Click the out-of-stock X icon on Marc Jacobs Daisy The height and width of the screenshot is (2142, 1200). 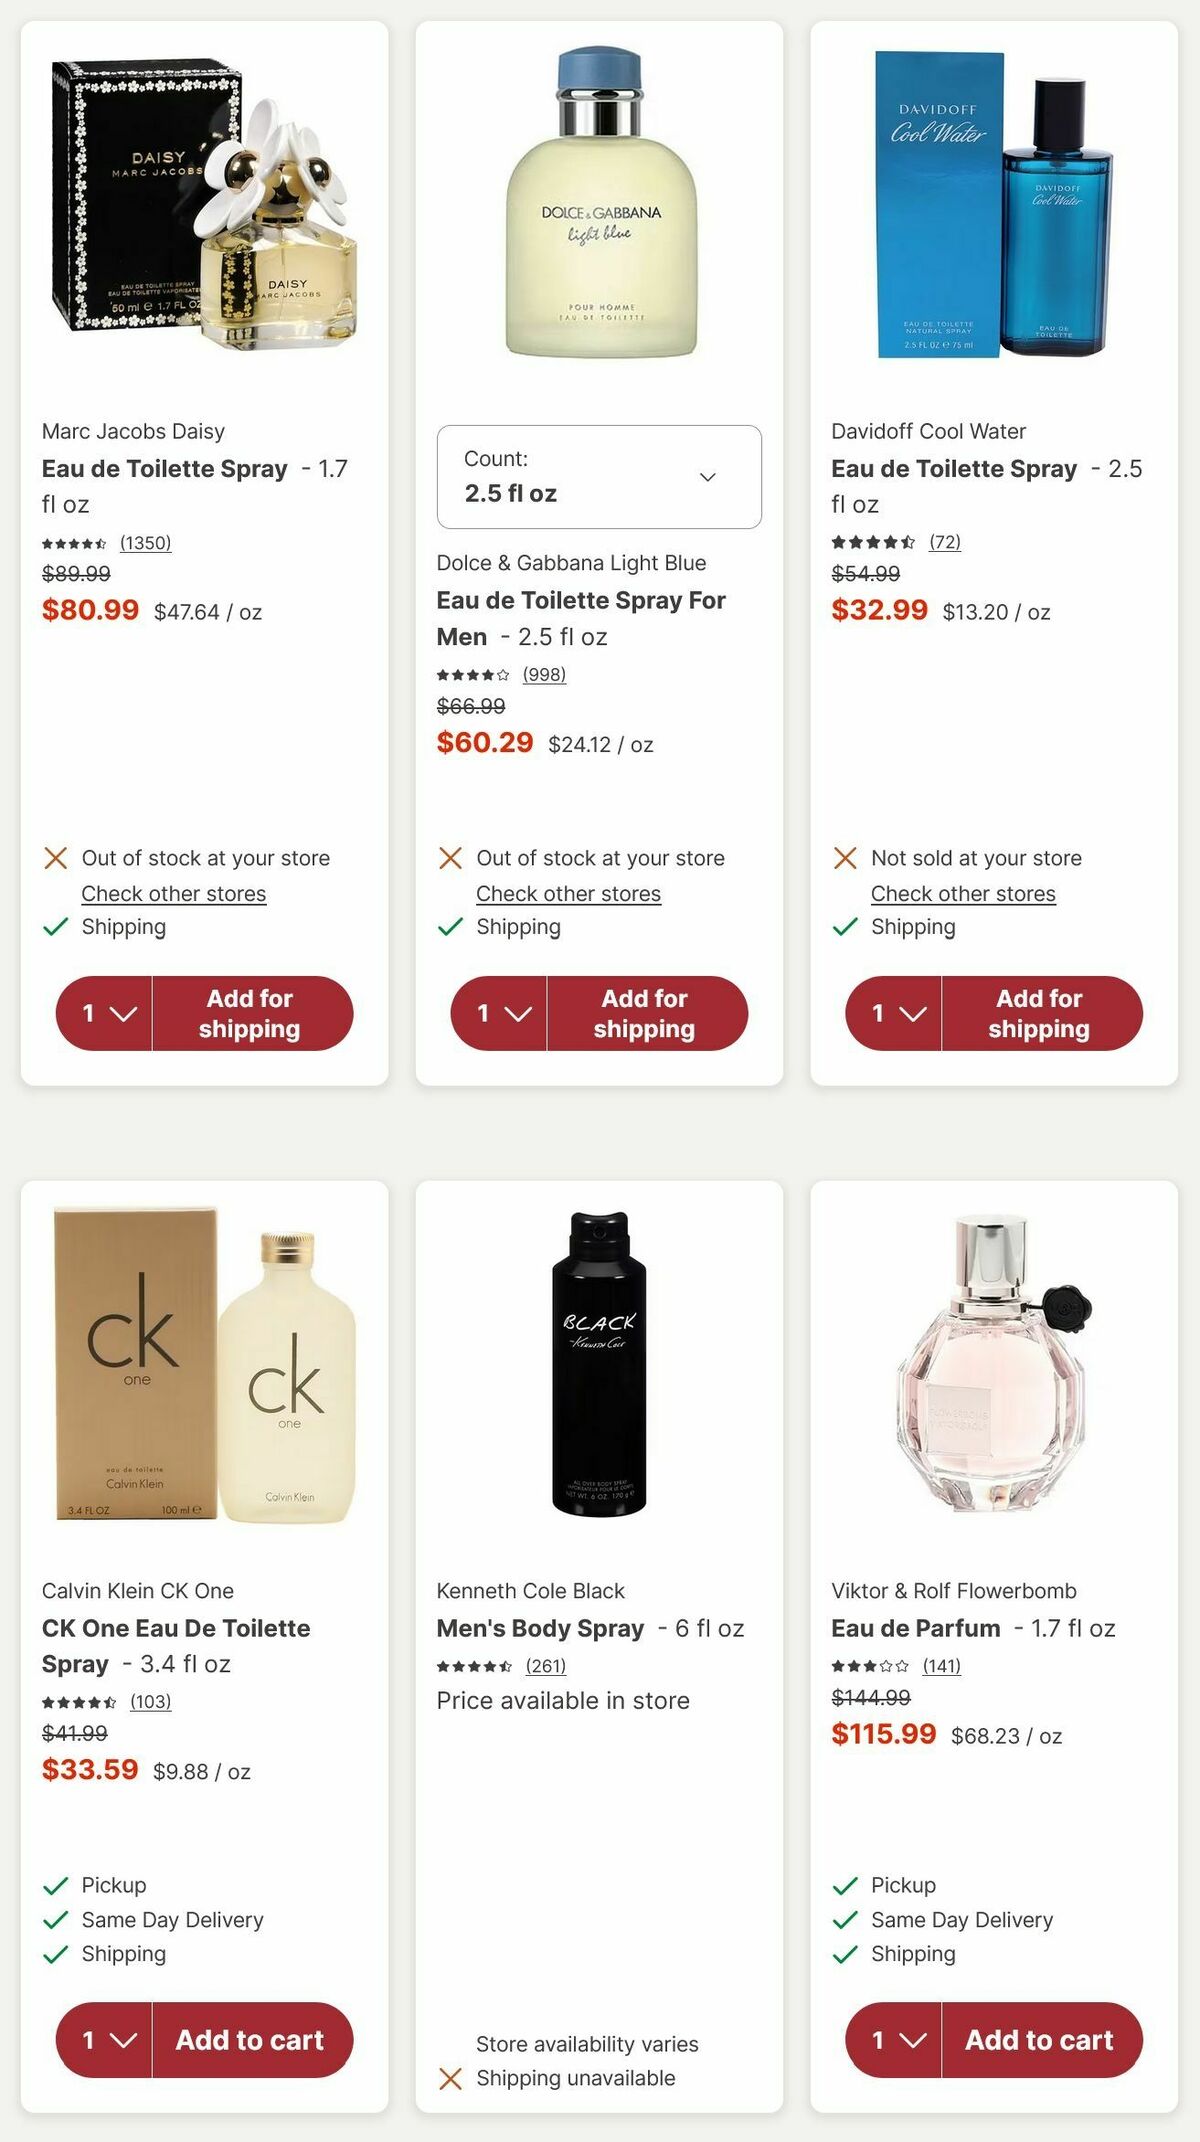click(x=55, y=857)
